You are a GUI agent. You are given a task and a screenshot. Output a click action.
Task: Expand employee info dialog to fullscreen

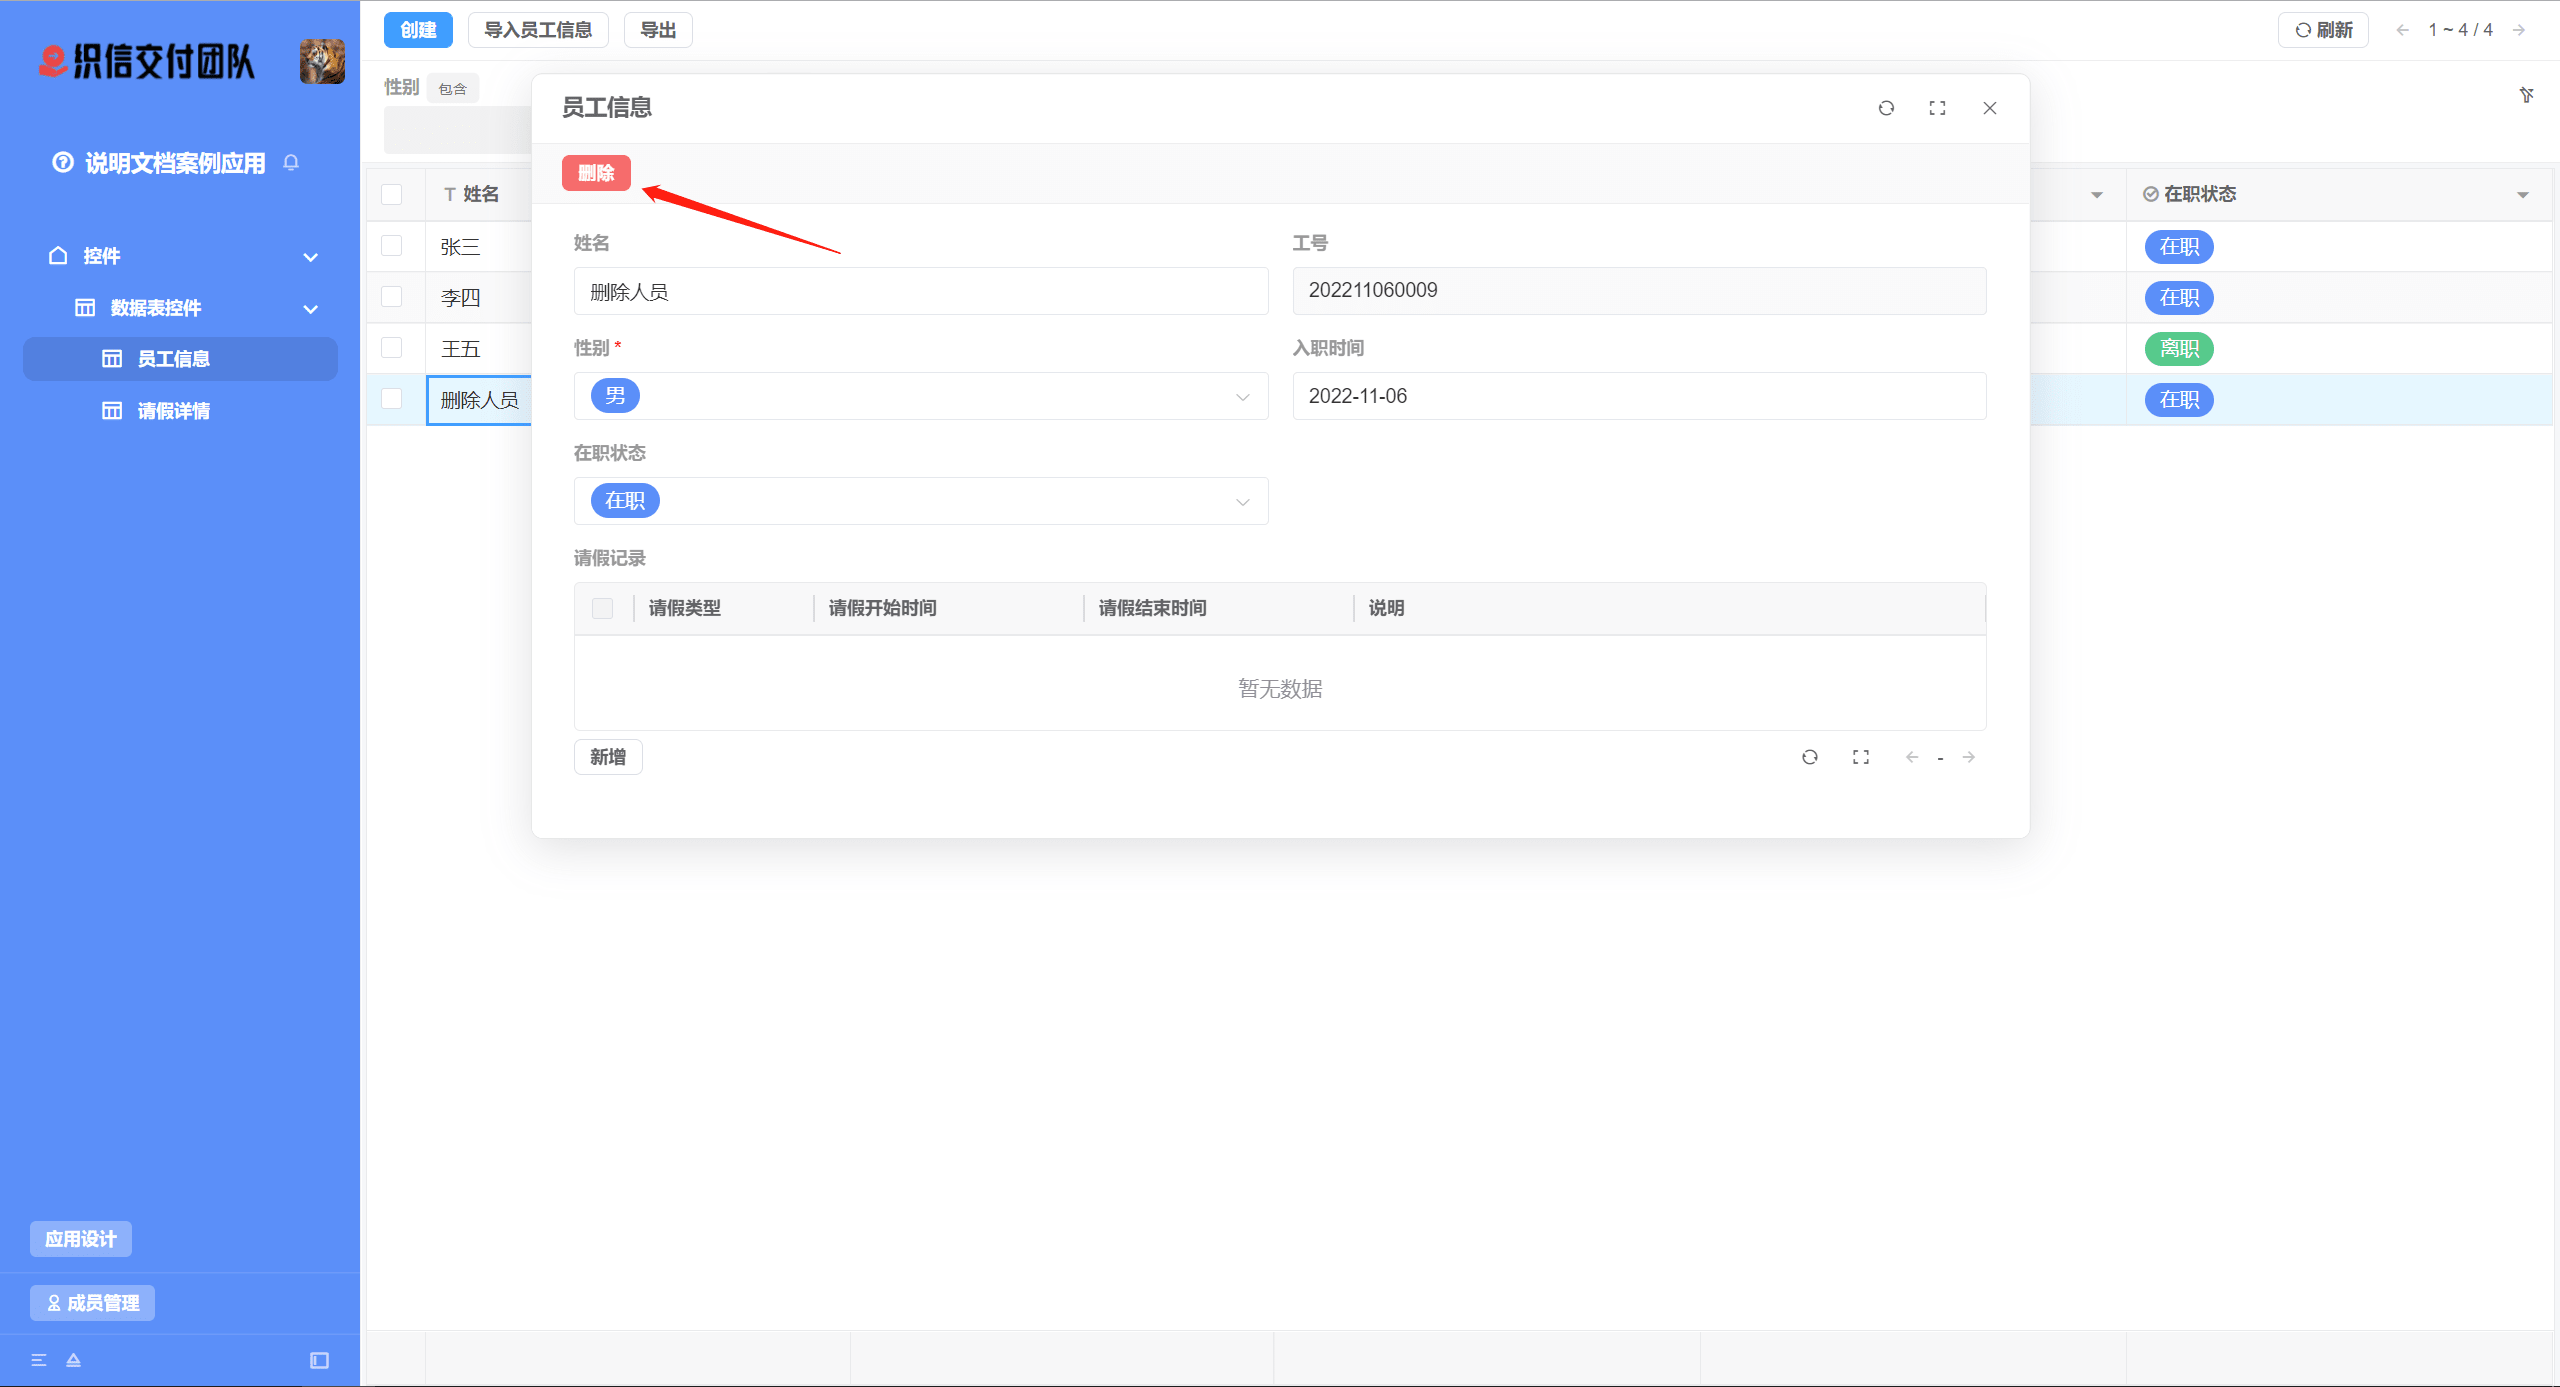[x=1937, y=108]
